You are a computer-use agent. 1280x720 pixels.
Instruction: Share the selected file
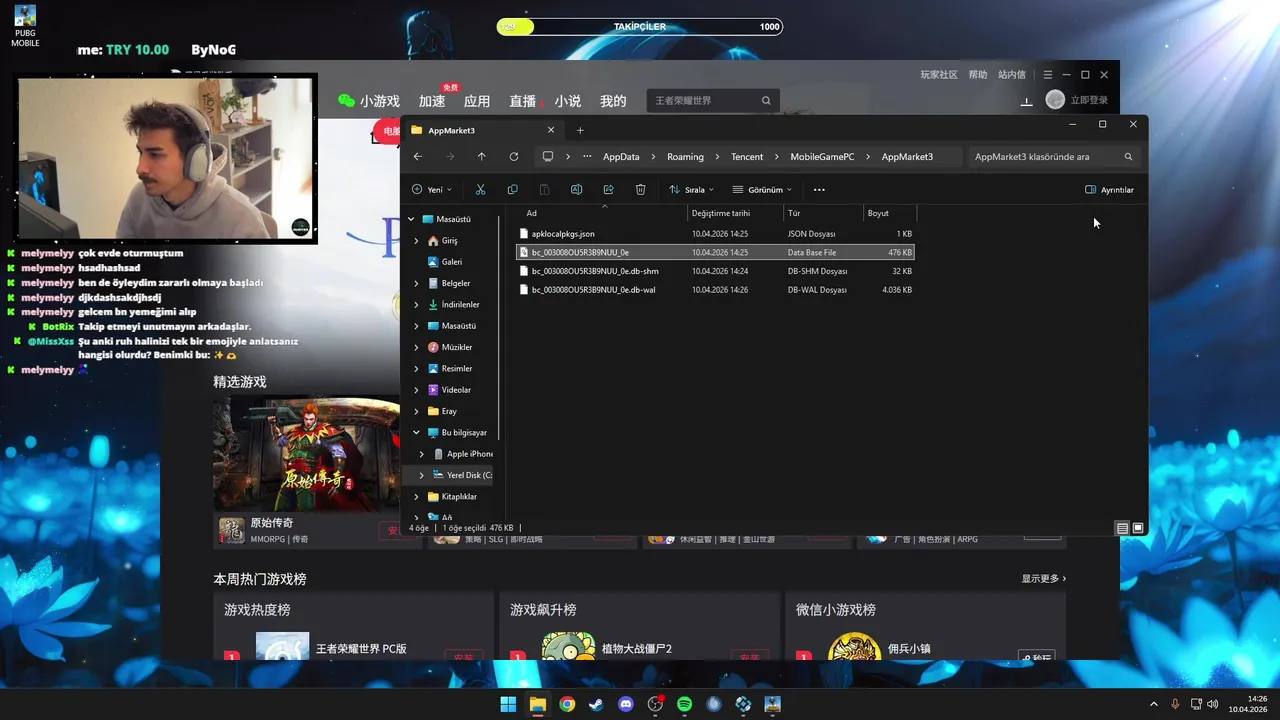(608, 190)
